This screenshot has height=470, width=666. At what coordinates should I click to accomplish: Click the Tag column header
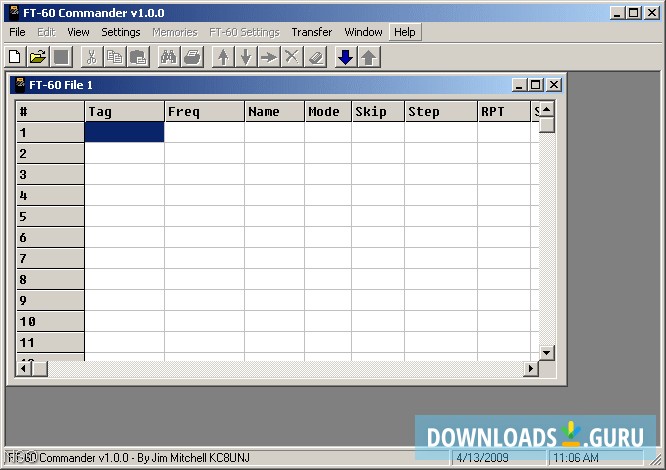coord(124,112)
